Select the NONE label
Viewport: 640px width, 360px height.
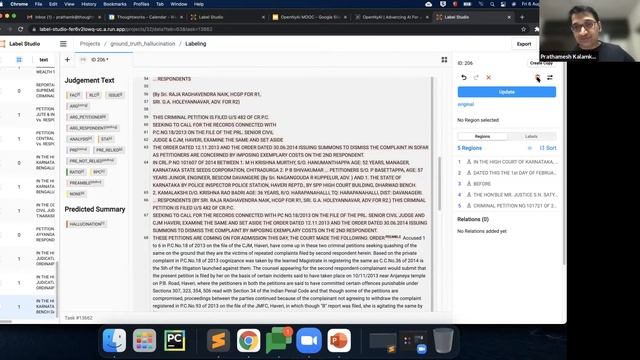coord(77,194)
